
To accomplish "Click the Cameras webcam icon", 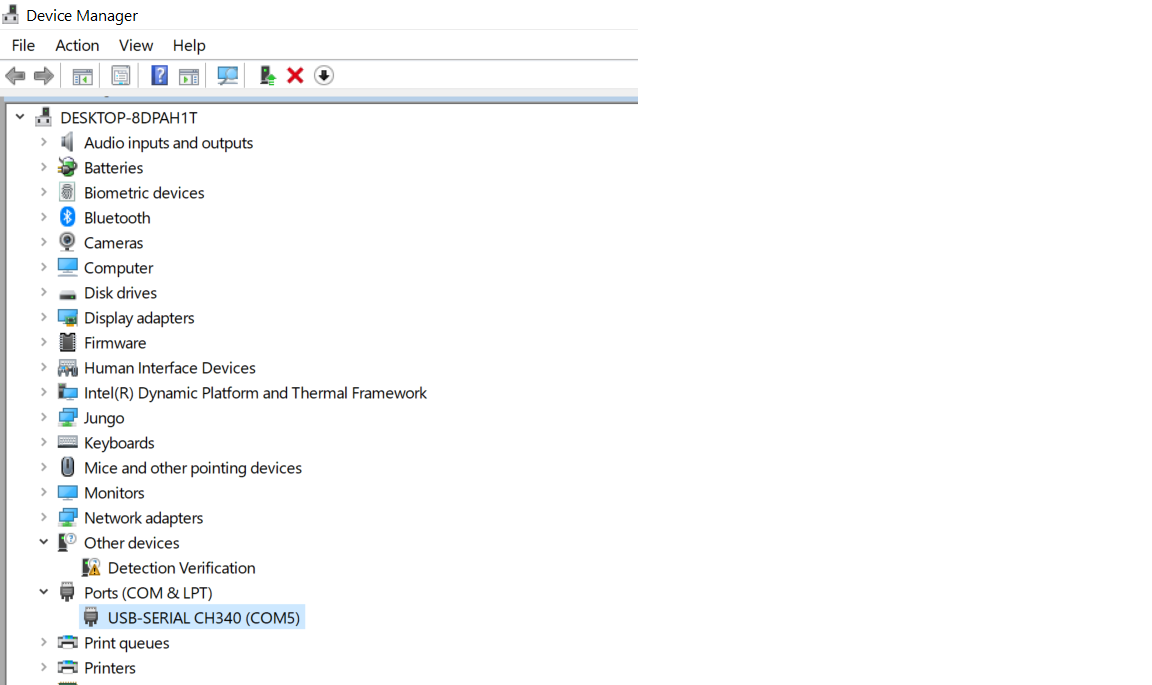I will [x=68, y=242].
